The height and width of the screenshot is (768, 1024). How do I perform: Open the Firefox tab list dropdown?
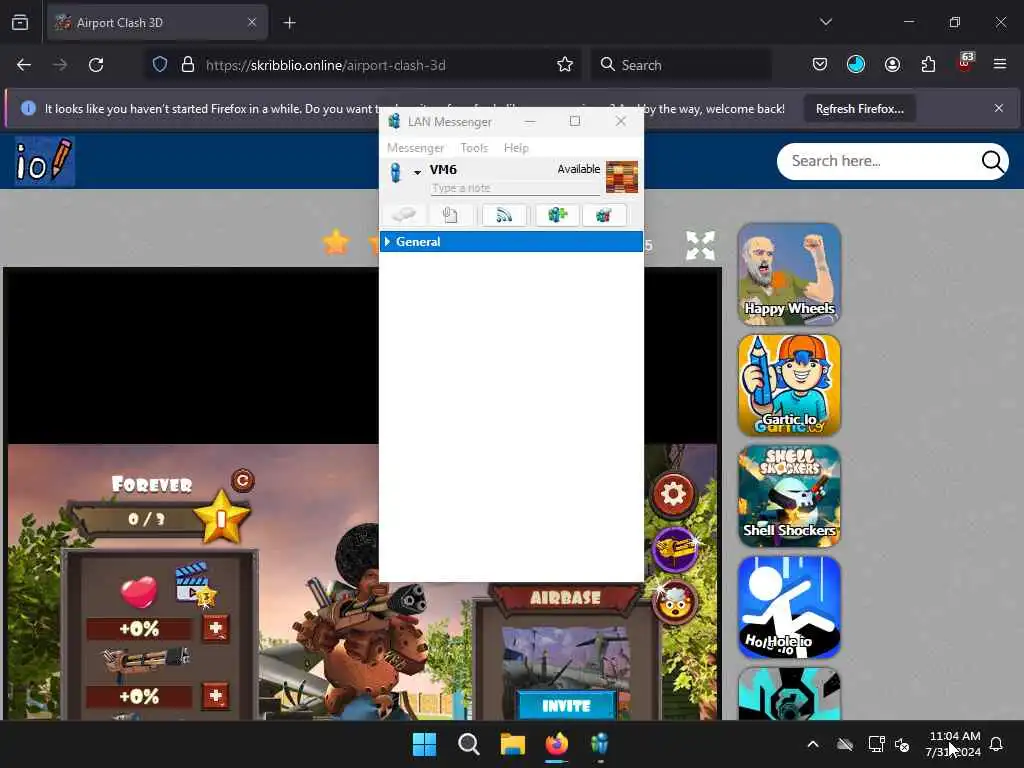825,22
